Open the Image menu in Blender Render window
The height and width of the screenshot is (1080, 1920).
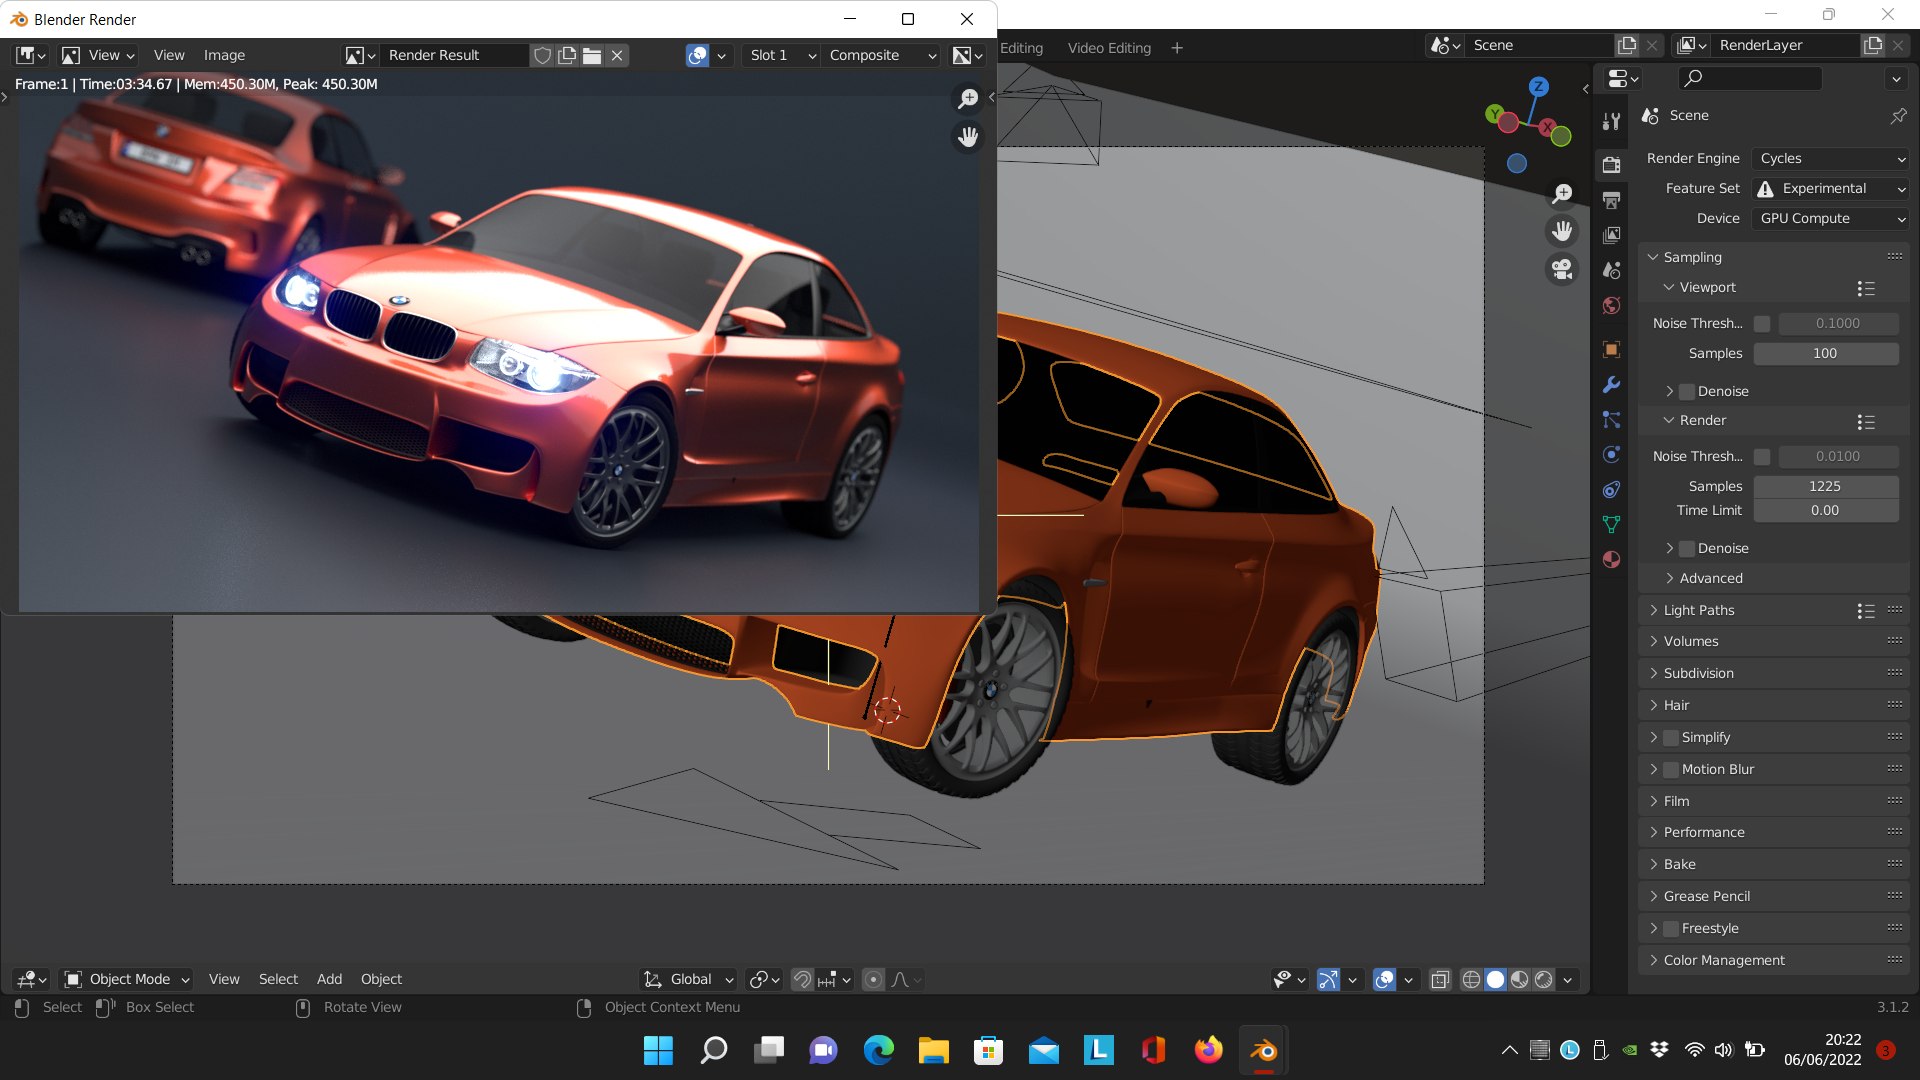[x=224, y=56]
